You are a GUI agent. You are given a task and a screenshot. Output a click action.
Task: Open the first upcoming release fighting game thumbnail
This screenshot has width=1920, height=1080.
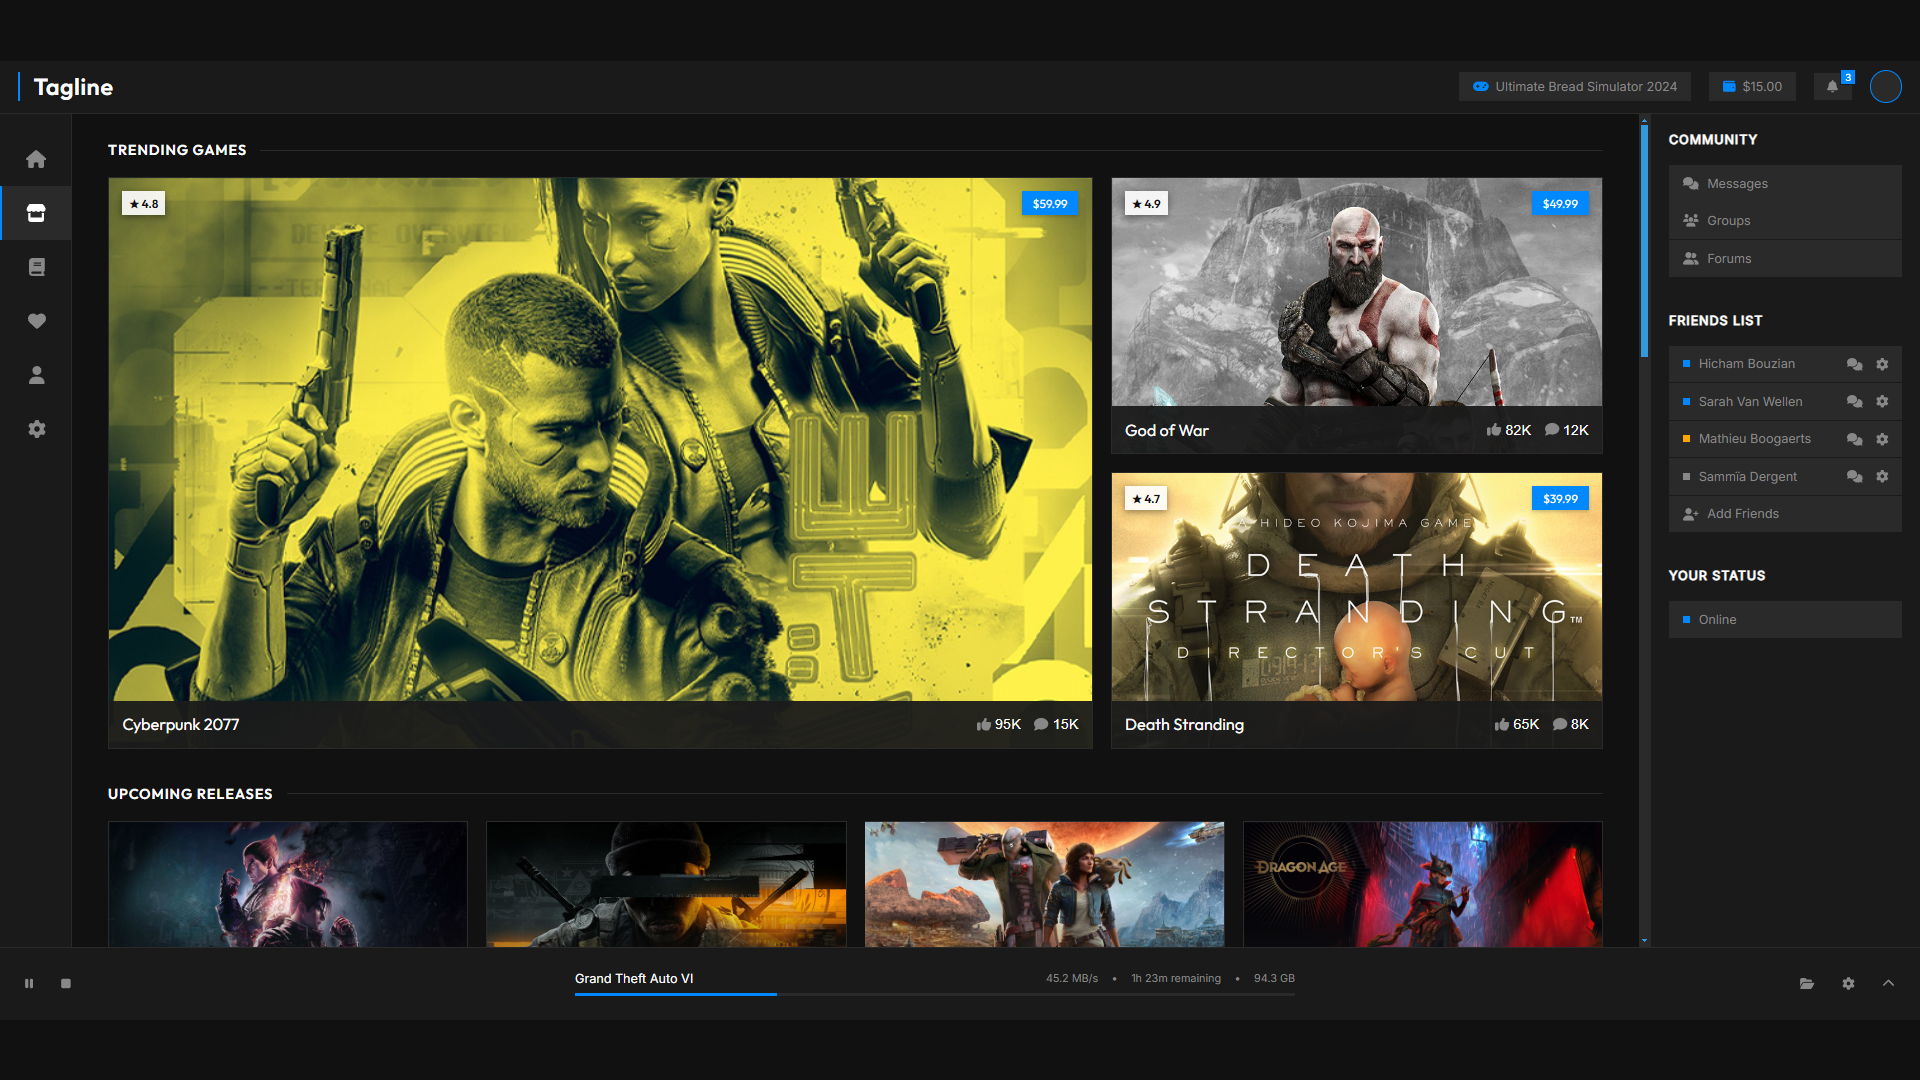point(288,884)
